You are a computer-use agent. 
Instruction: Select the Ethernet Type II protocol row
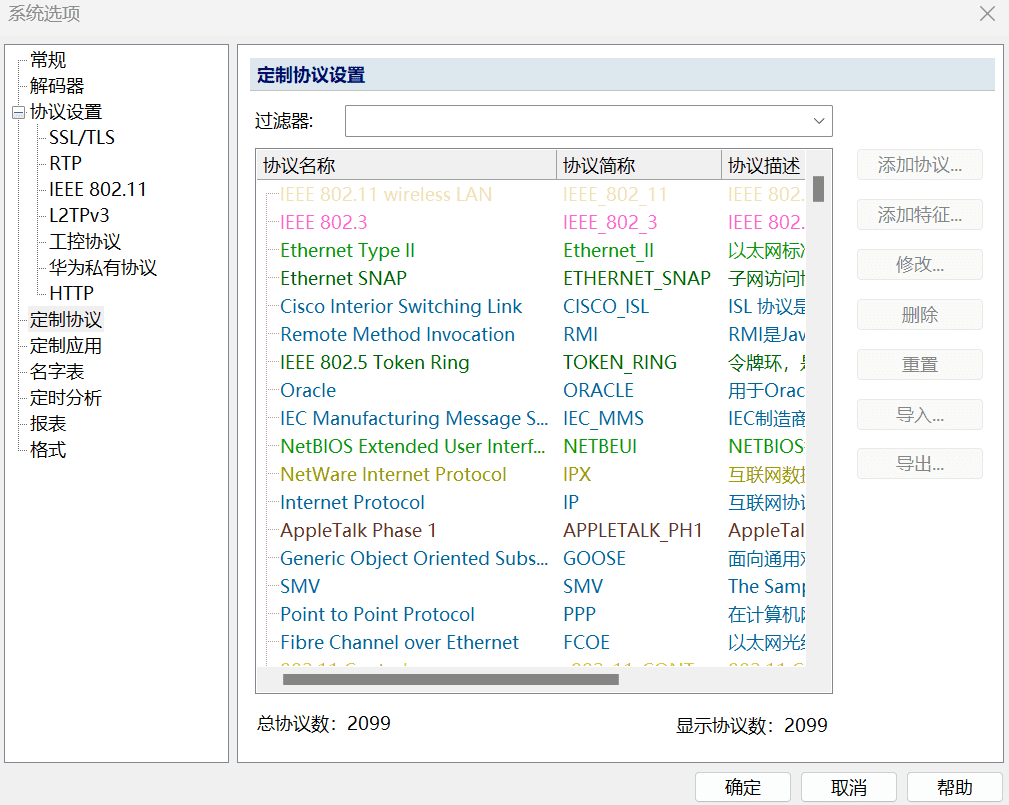347,251
